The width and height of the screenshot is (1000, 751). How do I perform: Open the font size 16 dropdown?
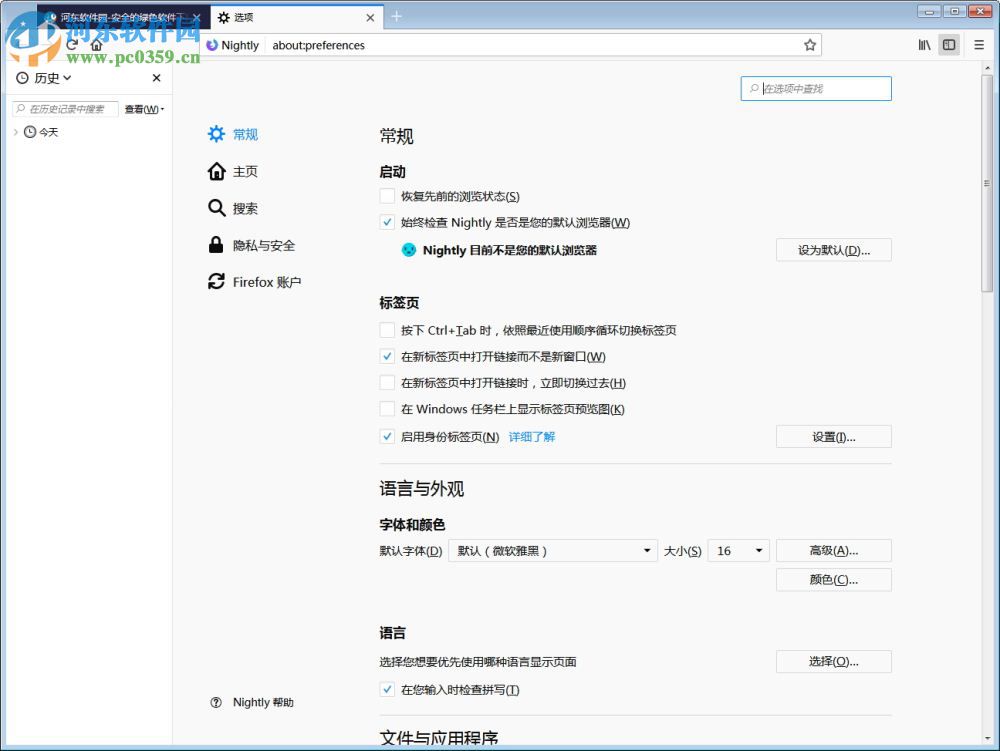(738, 550)
